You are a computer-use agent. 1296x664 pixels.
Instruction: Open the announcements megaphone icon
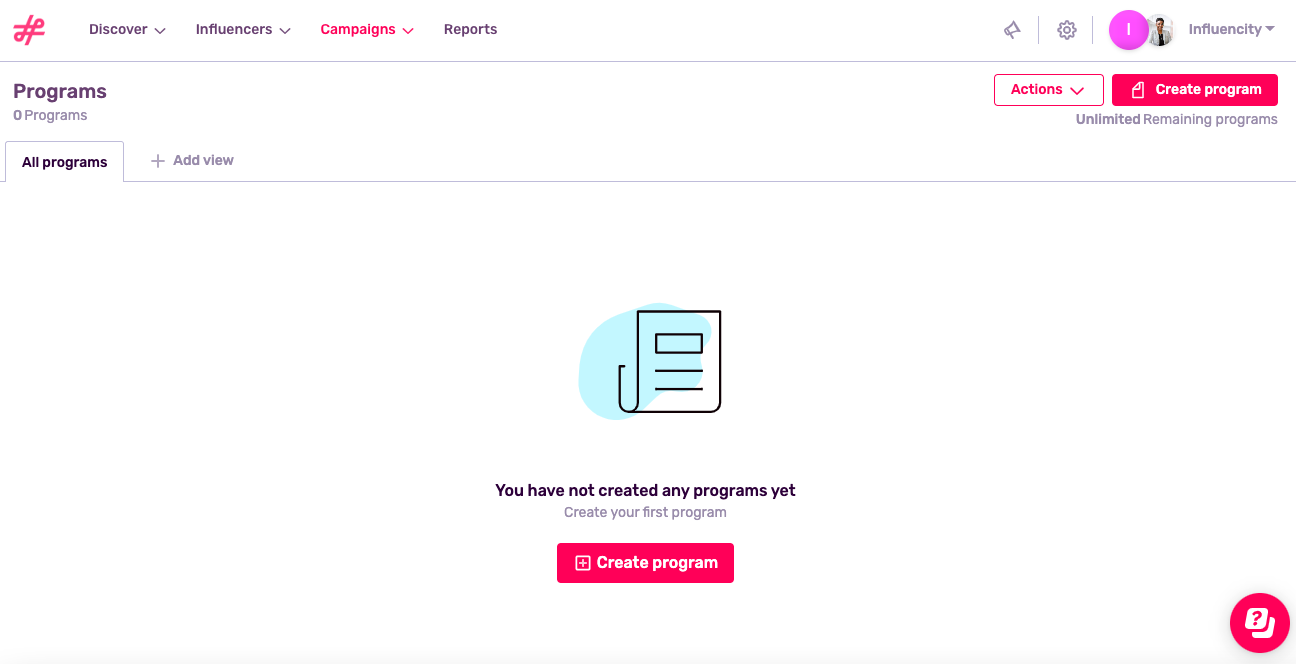point(1012,29)
